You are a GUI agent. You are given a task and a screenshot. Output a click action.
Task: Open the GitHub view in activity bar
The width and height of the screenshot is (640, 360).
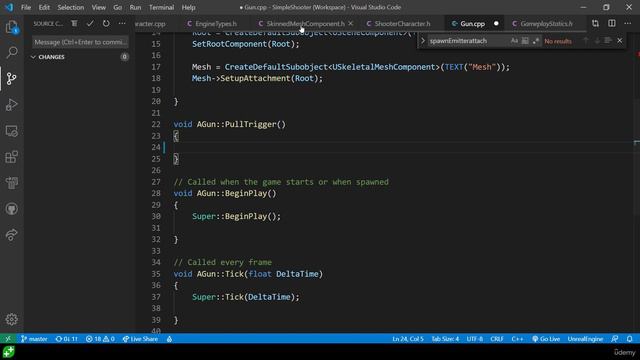point(11,209)
